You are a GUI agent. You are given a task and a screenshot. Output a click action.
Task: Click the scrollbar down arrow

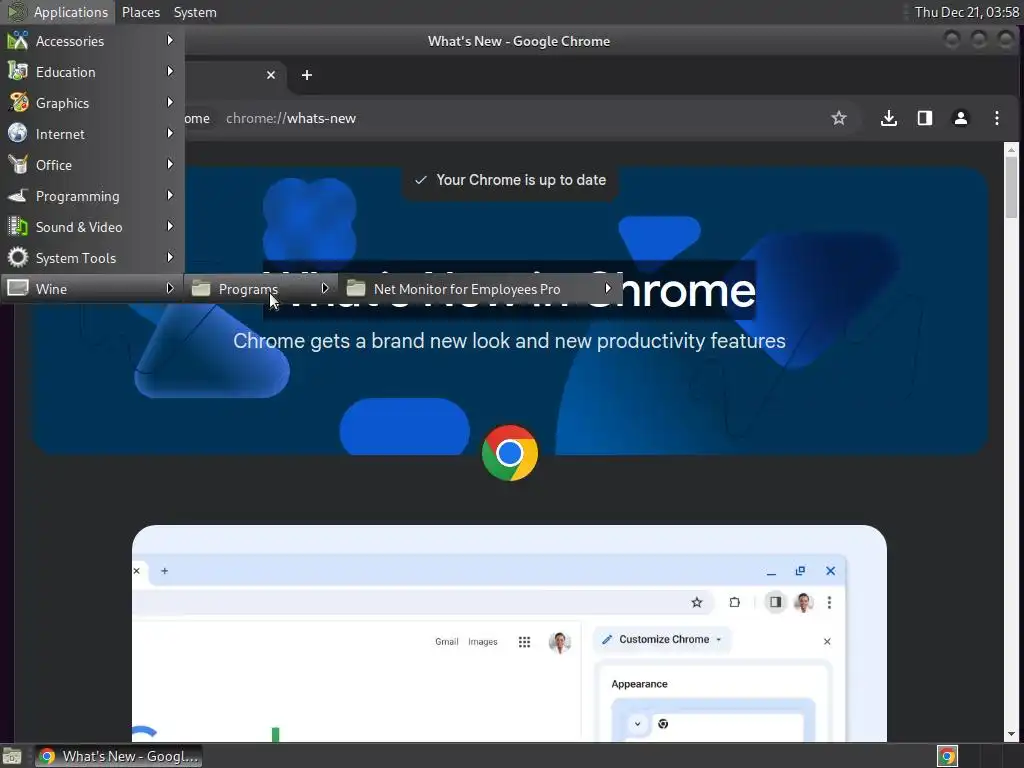tap(1012, 734)
